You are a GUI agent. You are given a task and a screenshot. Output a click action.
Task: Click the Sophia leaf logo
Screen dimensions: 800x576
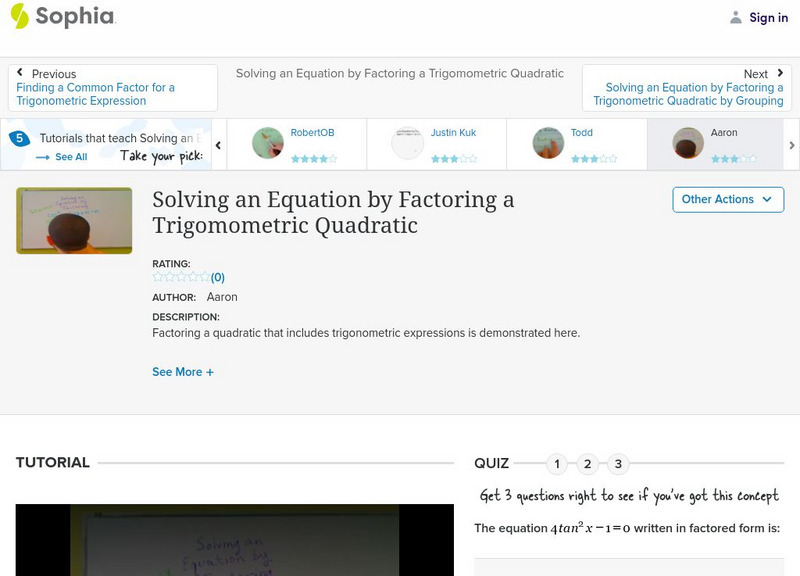coord(21,17)
